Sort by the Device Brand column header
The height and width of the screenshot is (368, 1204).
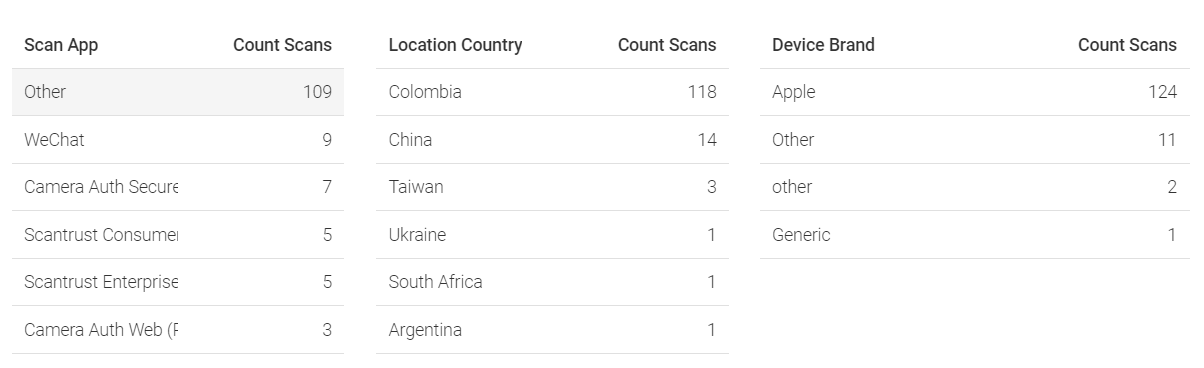pyautogui.click(x=823, y=45)
